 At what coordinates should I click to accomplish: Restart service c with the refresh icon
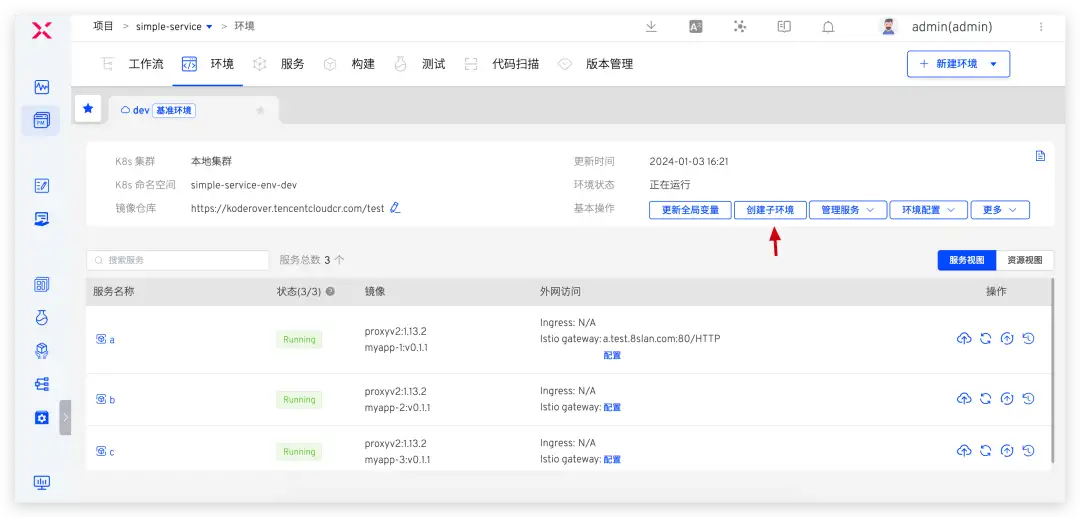[986, 451]
